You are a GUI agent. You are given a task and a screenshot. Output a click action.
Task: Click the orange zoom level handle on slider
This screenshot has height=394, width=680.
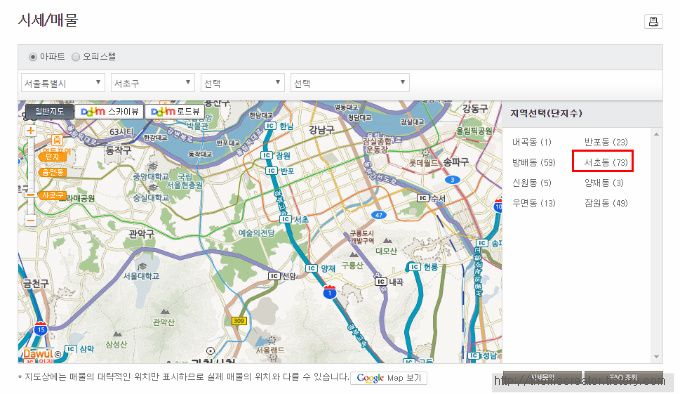pos(30,195)
